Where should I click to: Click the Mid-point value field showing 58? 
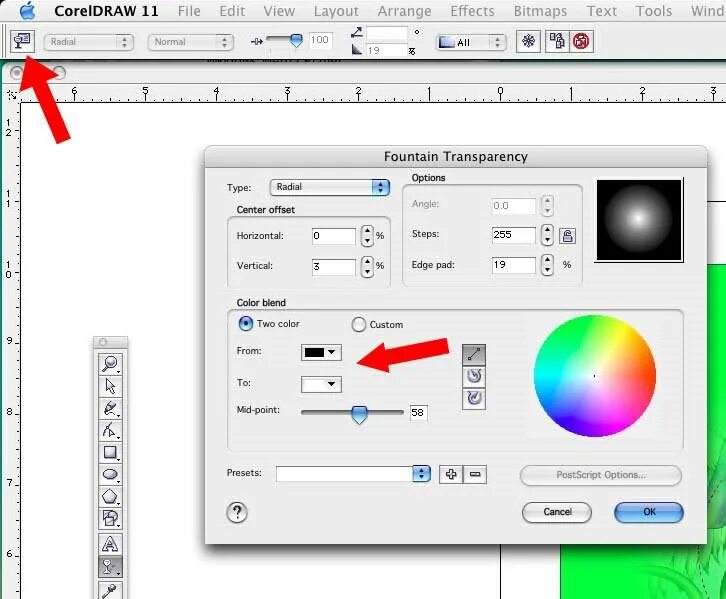(419, 412)
